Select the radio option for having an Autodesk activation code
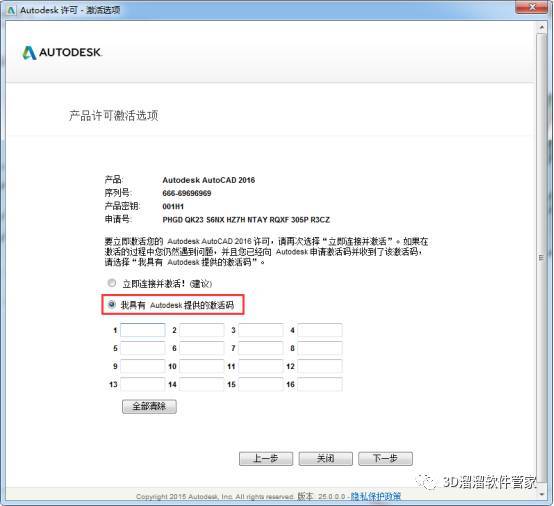Image resolution: width=554 pixels, height=506 pixels. 112,304
